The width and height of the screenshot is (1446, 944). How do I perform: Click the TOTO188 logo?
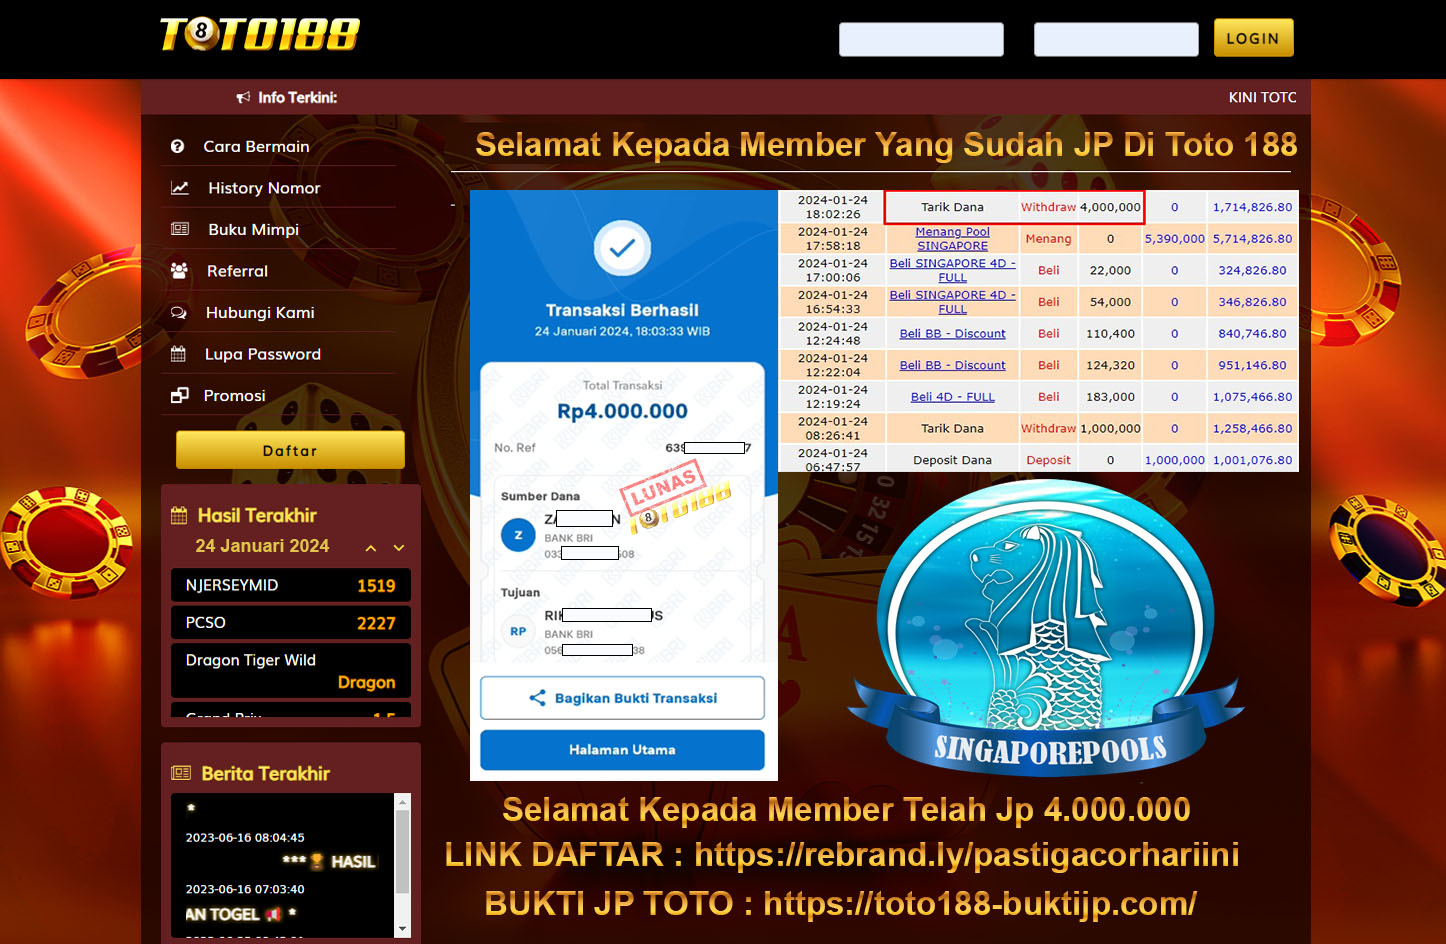click(260, 34)
